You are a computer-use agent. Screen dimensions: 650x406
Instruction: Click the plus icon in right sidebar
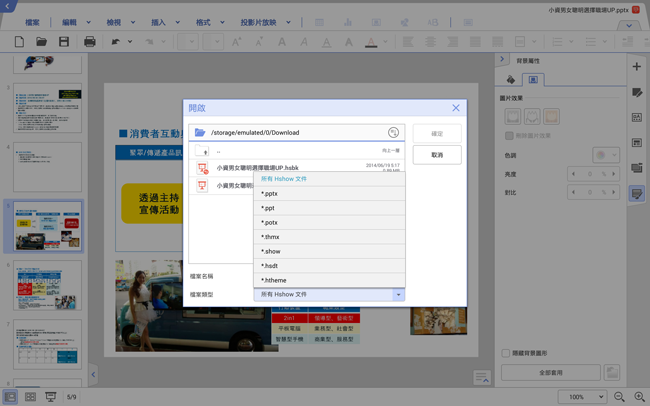(637, 66)
